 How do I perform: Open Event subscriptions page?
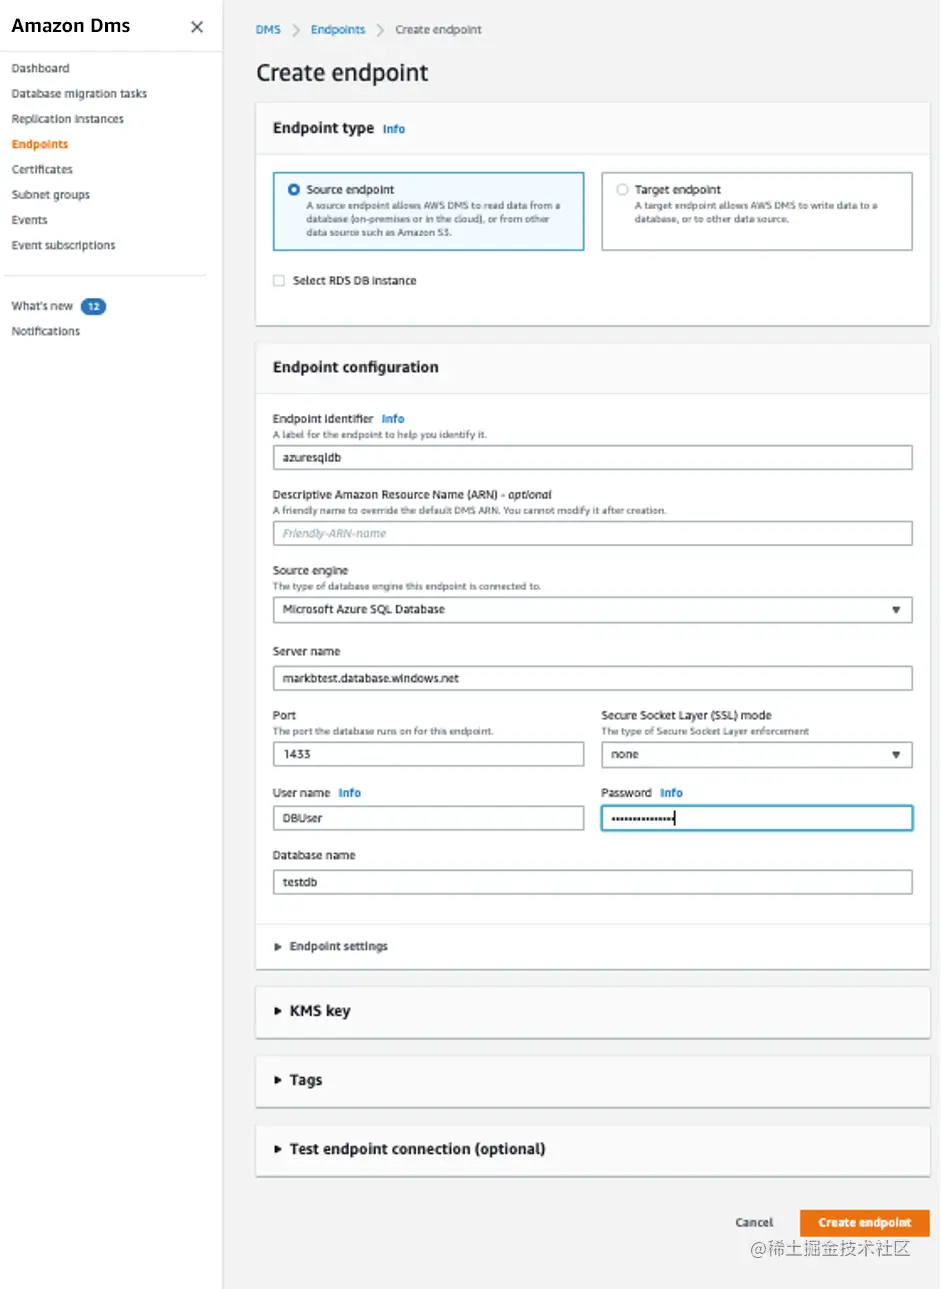(63, 245)
